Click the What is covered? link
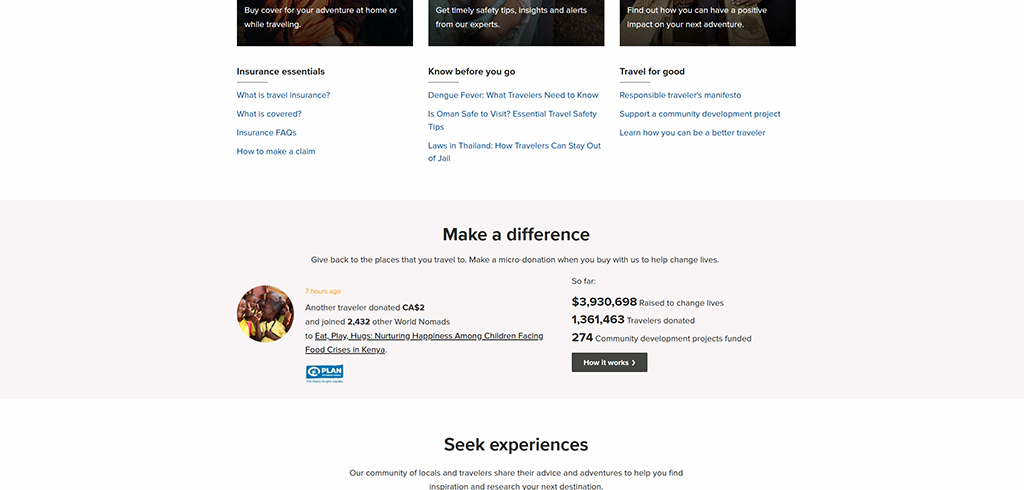Image resolution: width=1024 pixels, height=490 pixels. click(269, 114)
